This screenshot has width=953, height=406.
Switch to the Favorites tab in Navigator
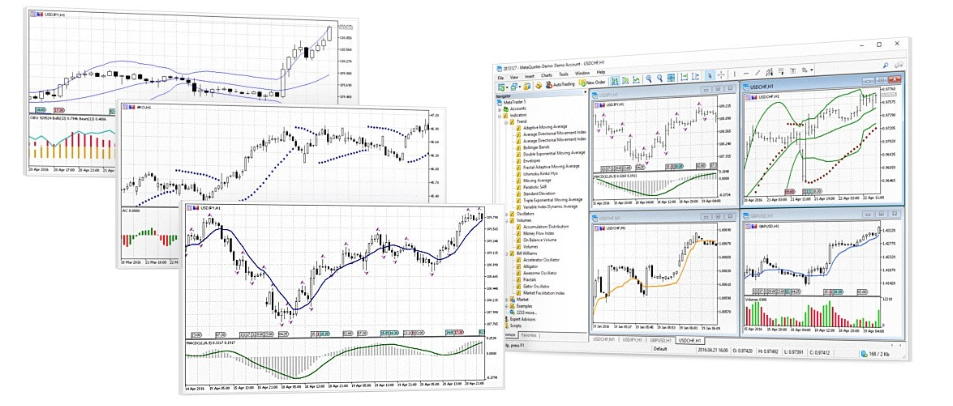529,335
